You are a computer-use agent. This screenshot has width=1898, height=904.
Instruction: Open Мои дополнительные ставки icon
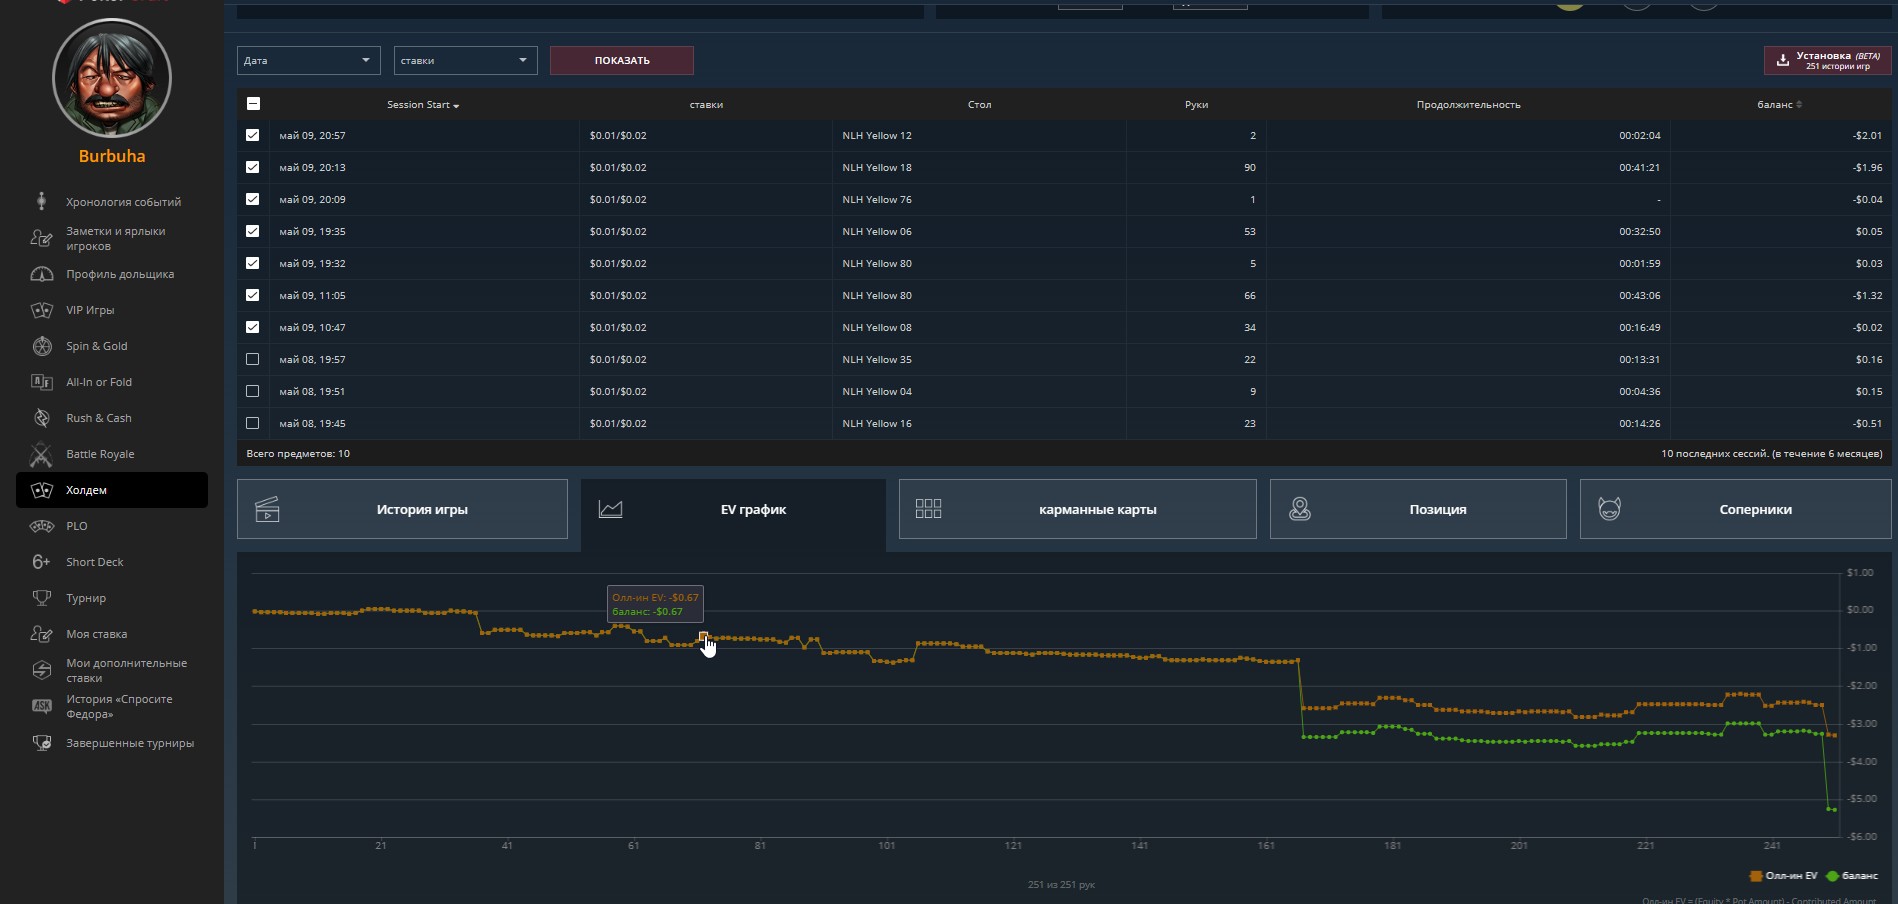point(41,670)
